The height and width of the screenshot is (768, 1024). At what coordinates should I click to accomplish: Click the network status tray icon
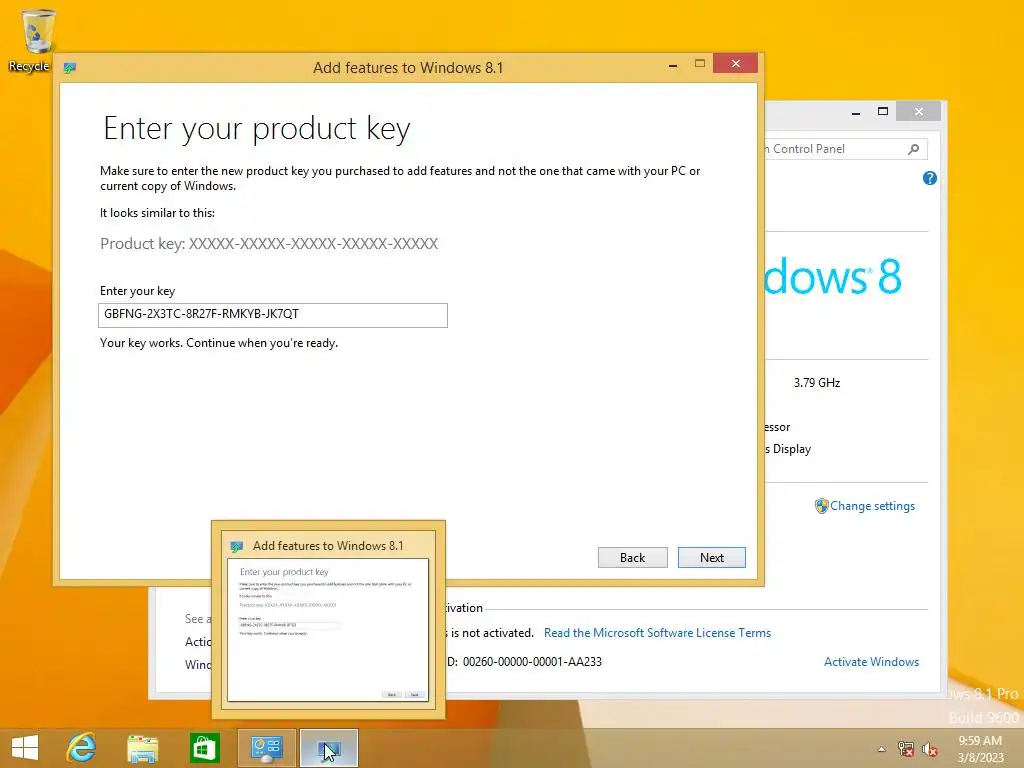(x=905, y=749)
